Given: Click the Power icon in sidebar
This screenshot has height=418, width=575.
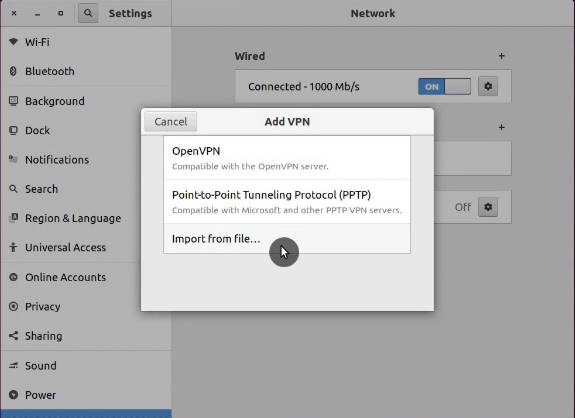Looking at the screenshot, I should tap(13, 395).
